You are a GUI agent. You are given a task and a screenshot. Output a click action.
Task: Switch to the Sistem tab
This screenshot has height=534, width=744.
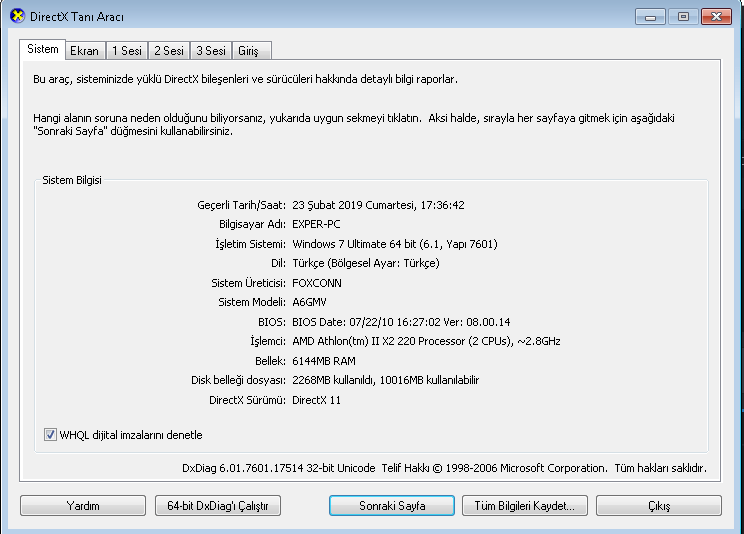coord(42,49)
